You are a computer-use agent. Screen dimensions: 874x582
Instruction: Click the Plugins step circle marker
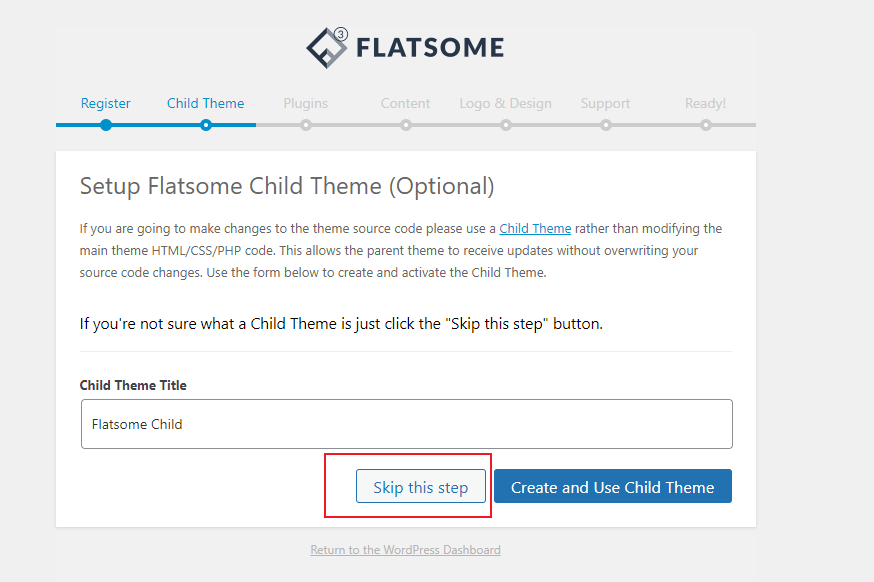pos(306,125)
